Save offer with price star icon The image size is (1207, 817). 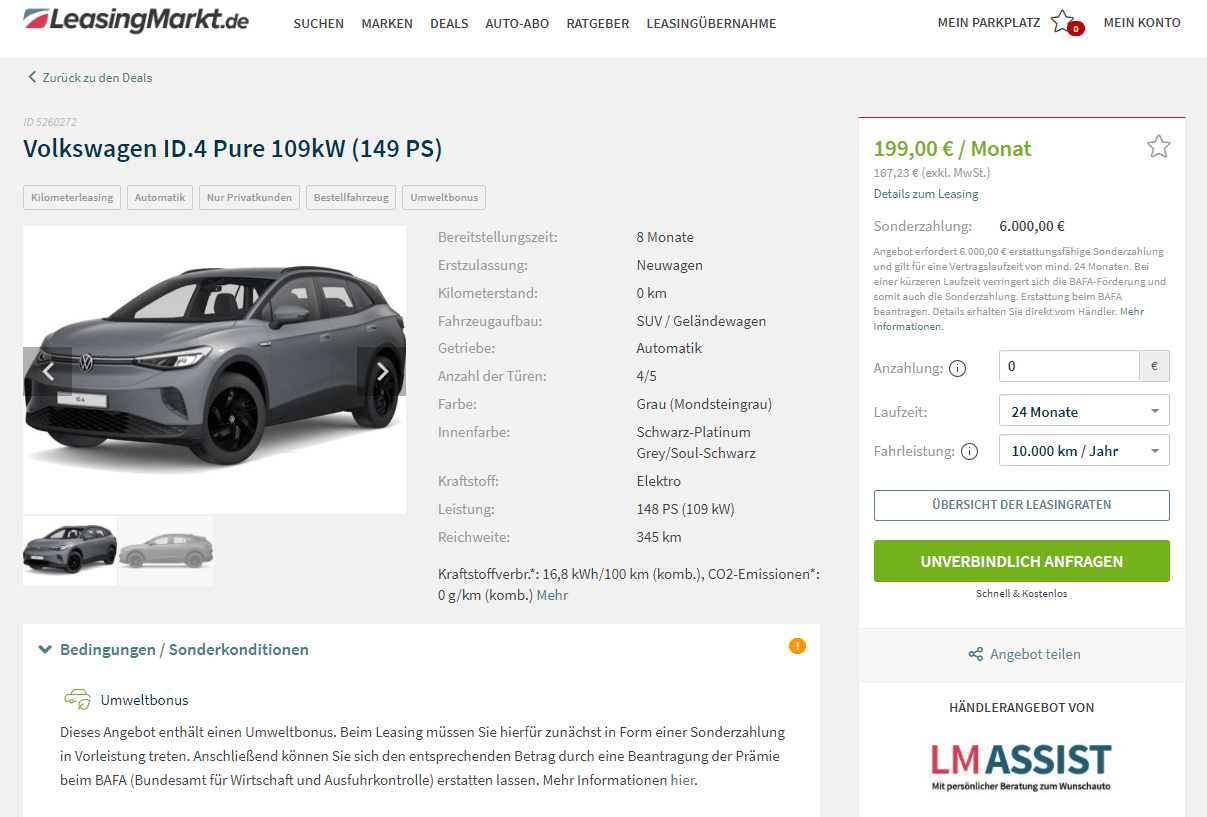click(1158, 147)
